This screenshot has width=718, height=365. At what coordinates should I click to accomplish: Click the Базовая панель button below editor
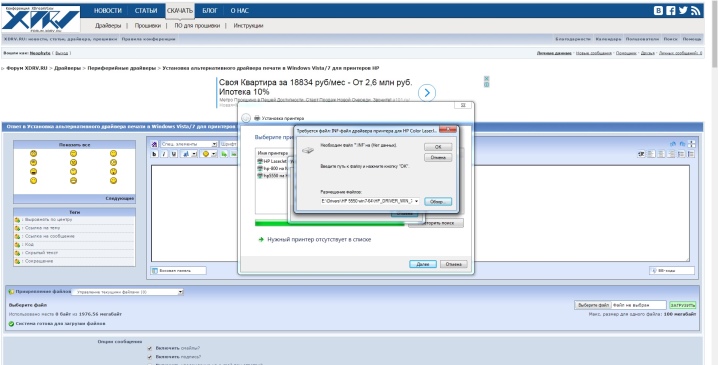[179, 271]
